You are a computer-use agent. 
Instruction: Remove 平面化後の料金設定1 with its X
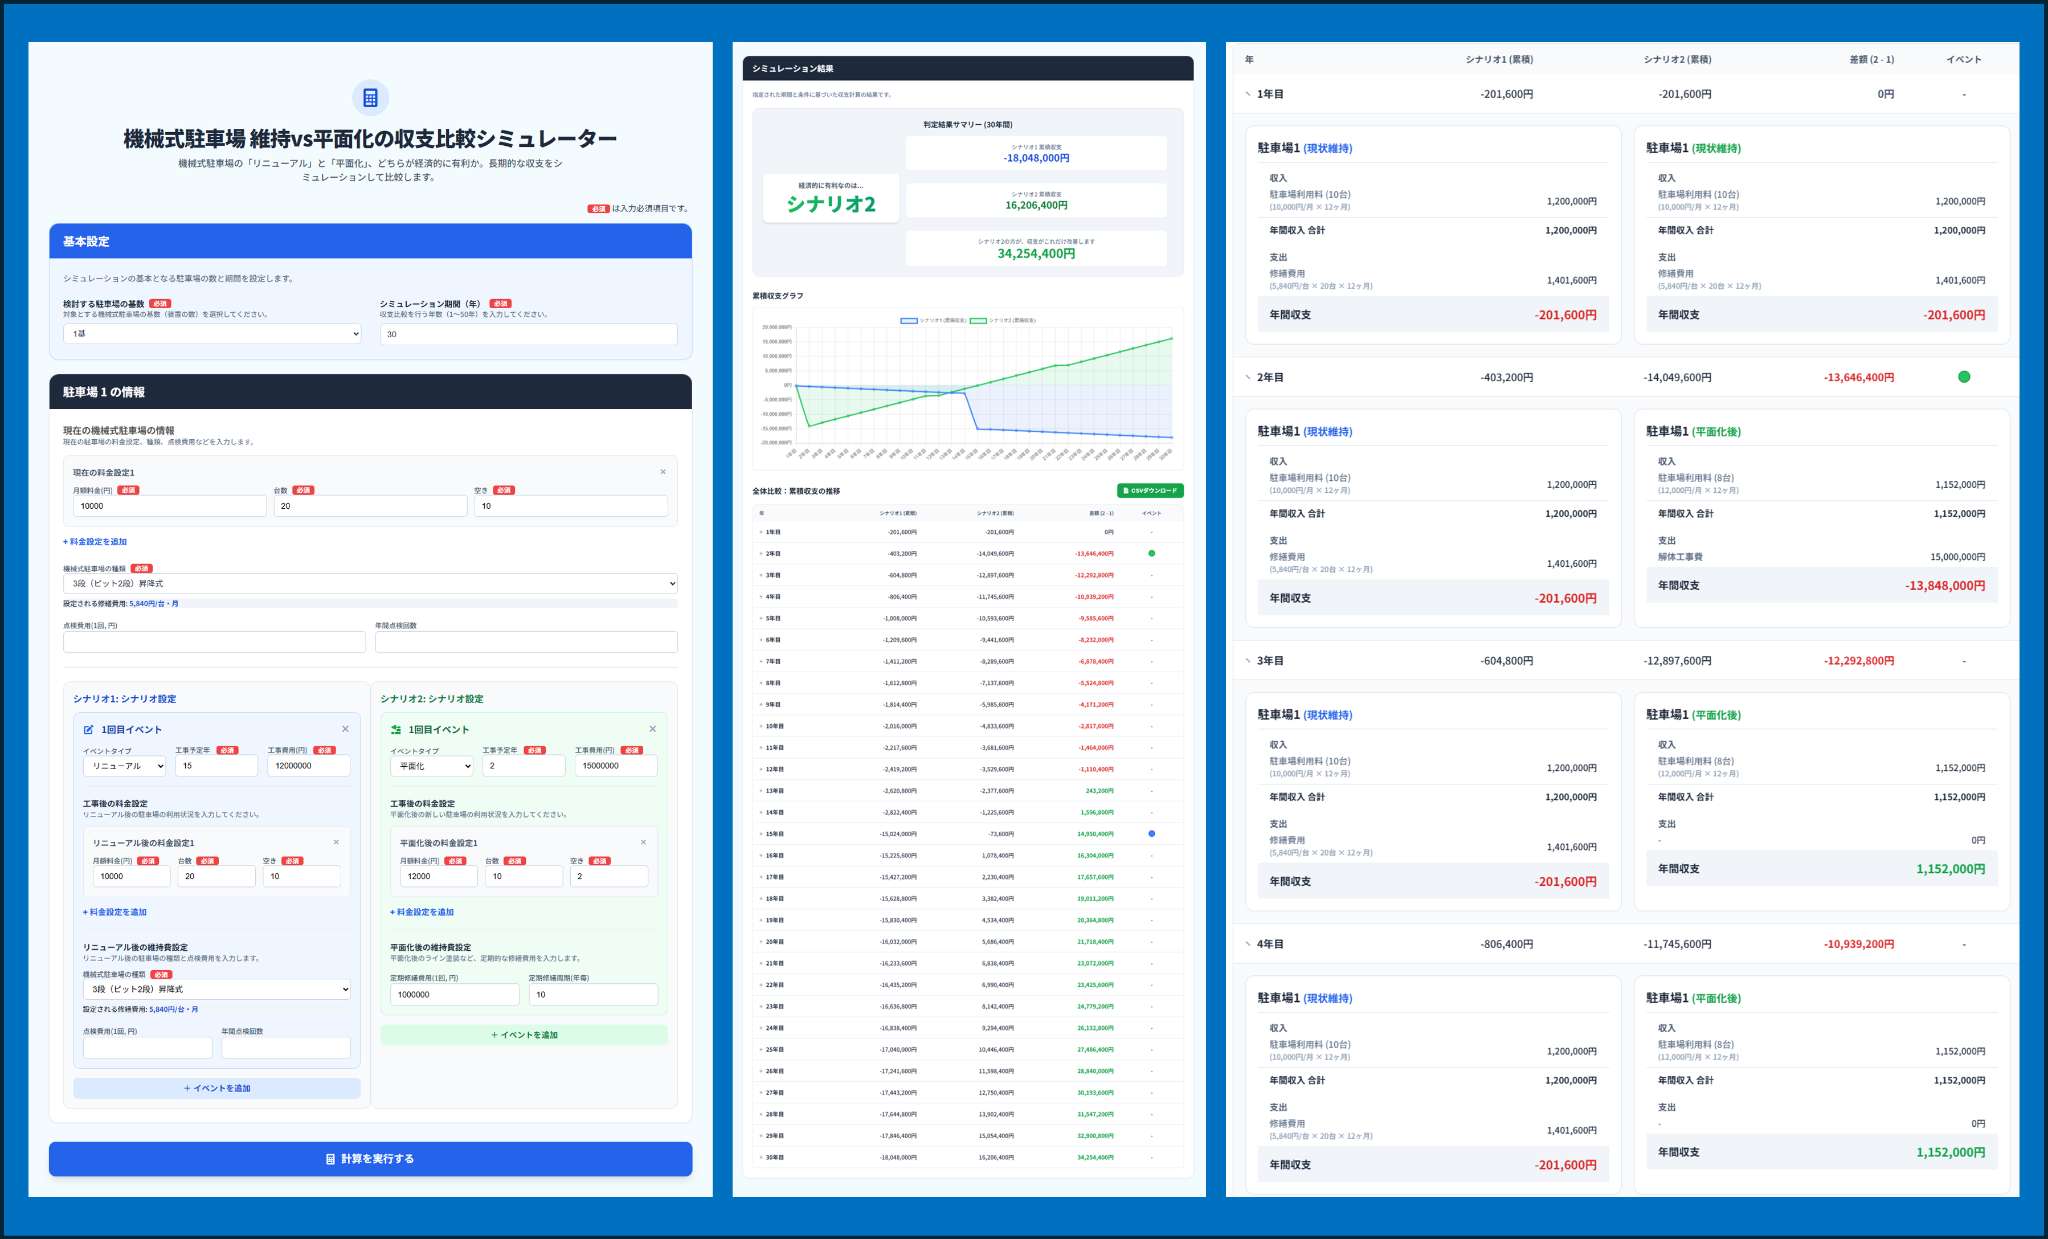[x=643, y=842]
